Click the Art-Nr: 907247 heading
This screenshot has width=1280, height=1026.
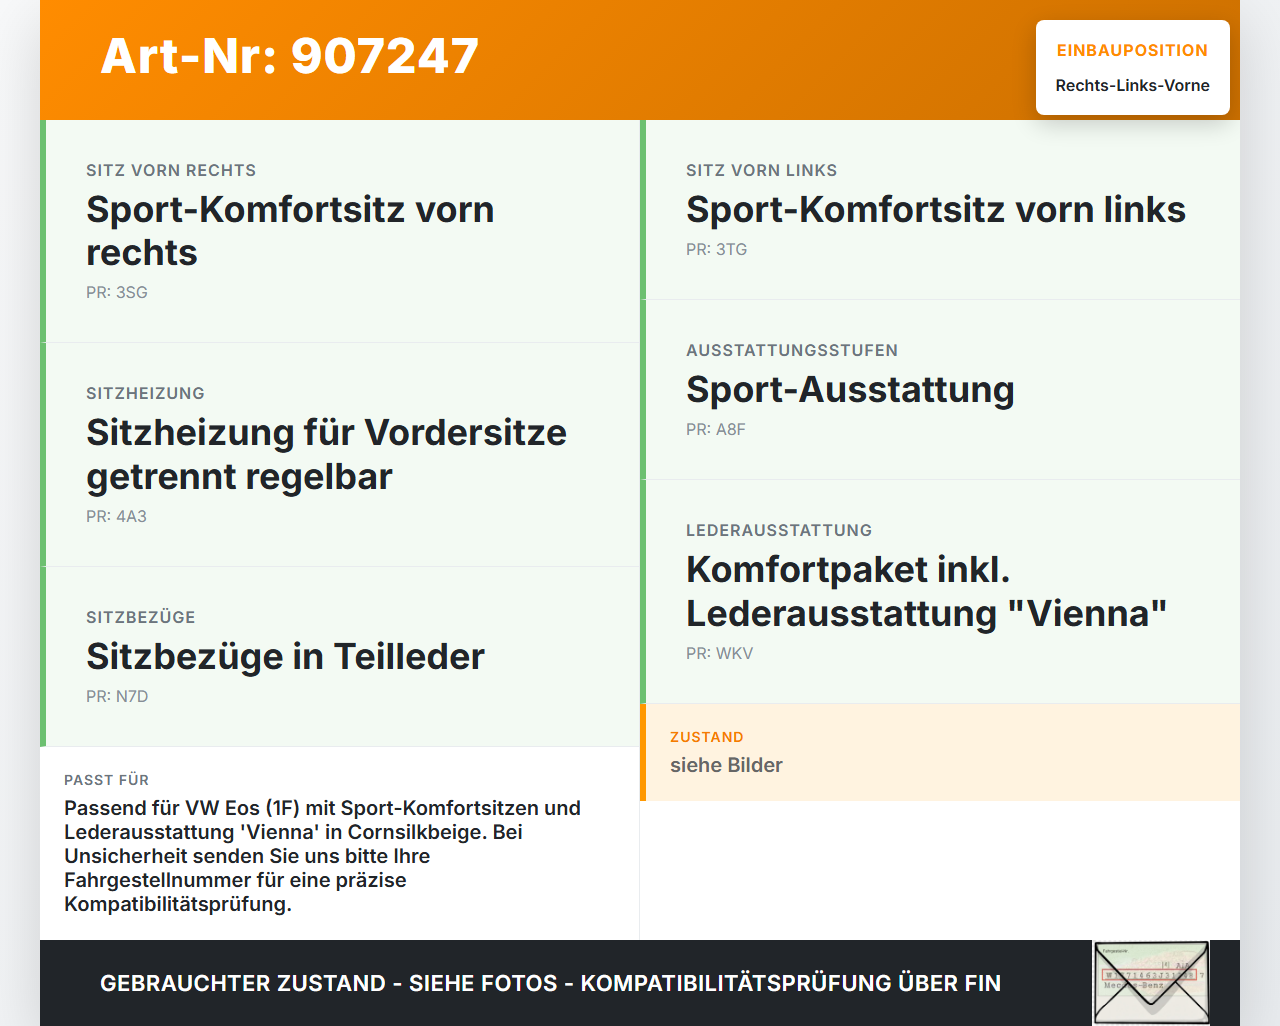coord(290,56)
